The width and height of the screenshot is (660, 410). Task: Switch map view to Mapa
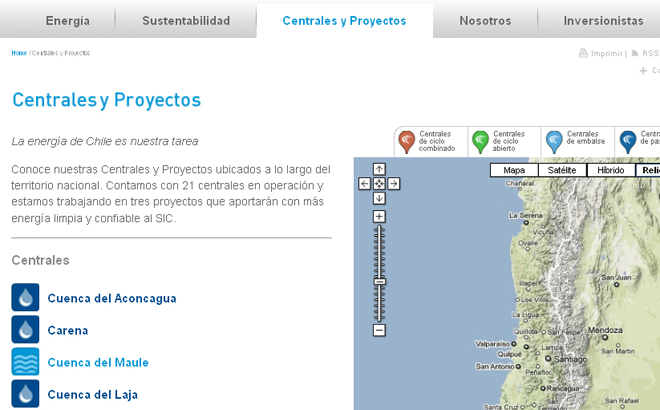pyautogui.click(x=514, y=170)
